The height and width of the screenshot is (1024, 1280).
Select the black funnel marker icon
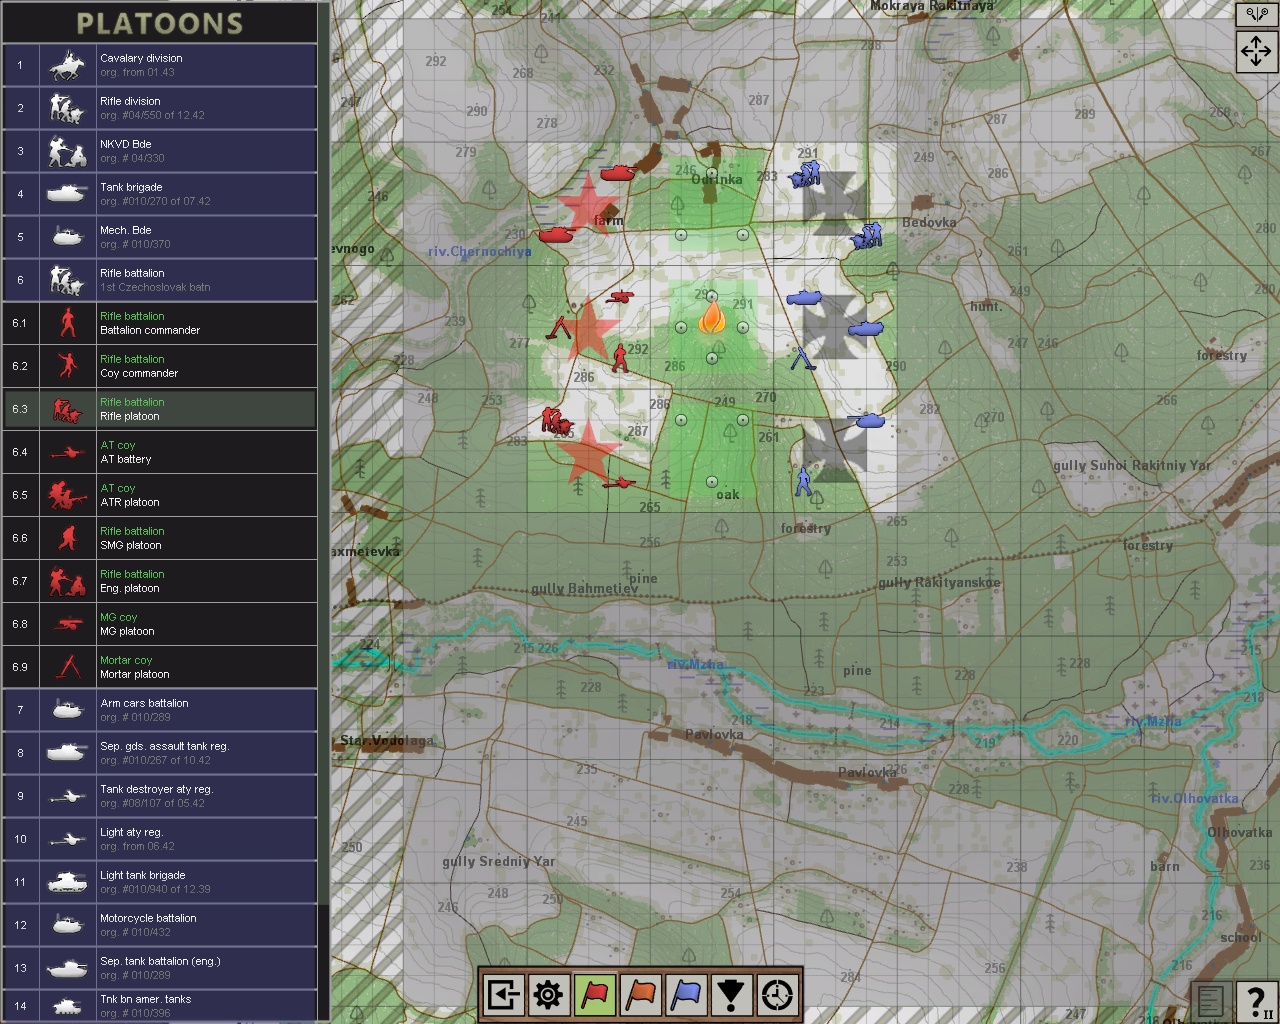pyautogui.click(x=731, y=993)
